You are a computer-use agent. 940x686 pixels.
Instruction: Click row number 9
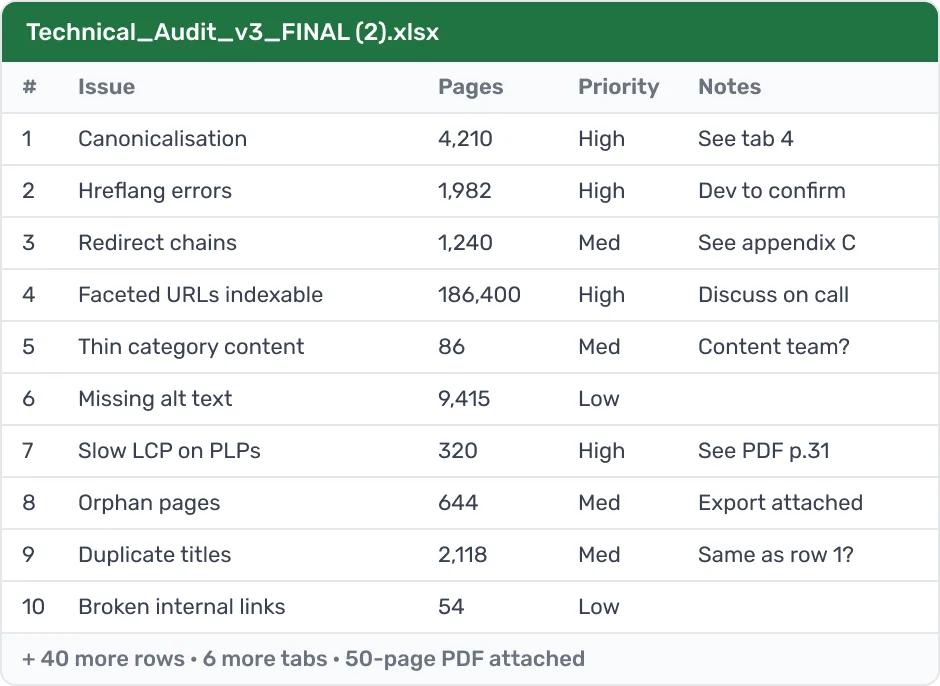coord(28,555)
